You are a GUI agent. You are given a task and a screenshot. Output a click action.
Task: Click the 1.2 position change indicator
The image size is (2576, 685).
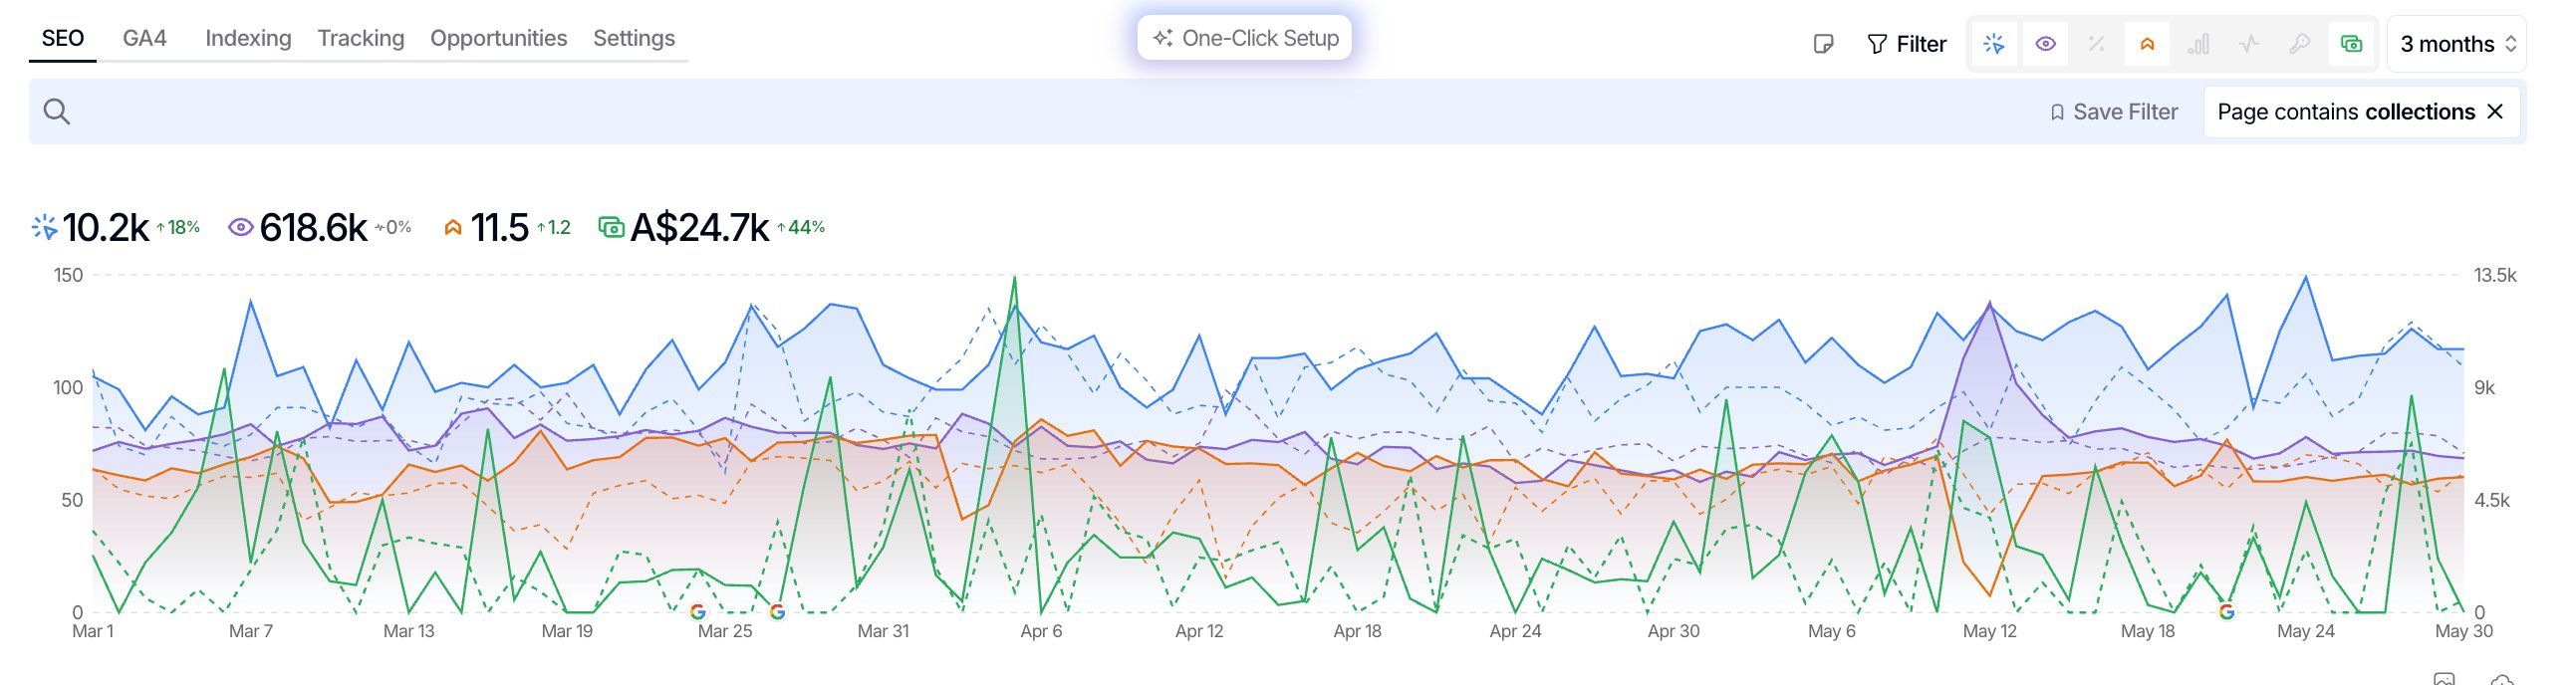(554, 228)
